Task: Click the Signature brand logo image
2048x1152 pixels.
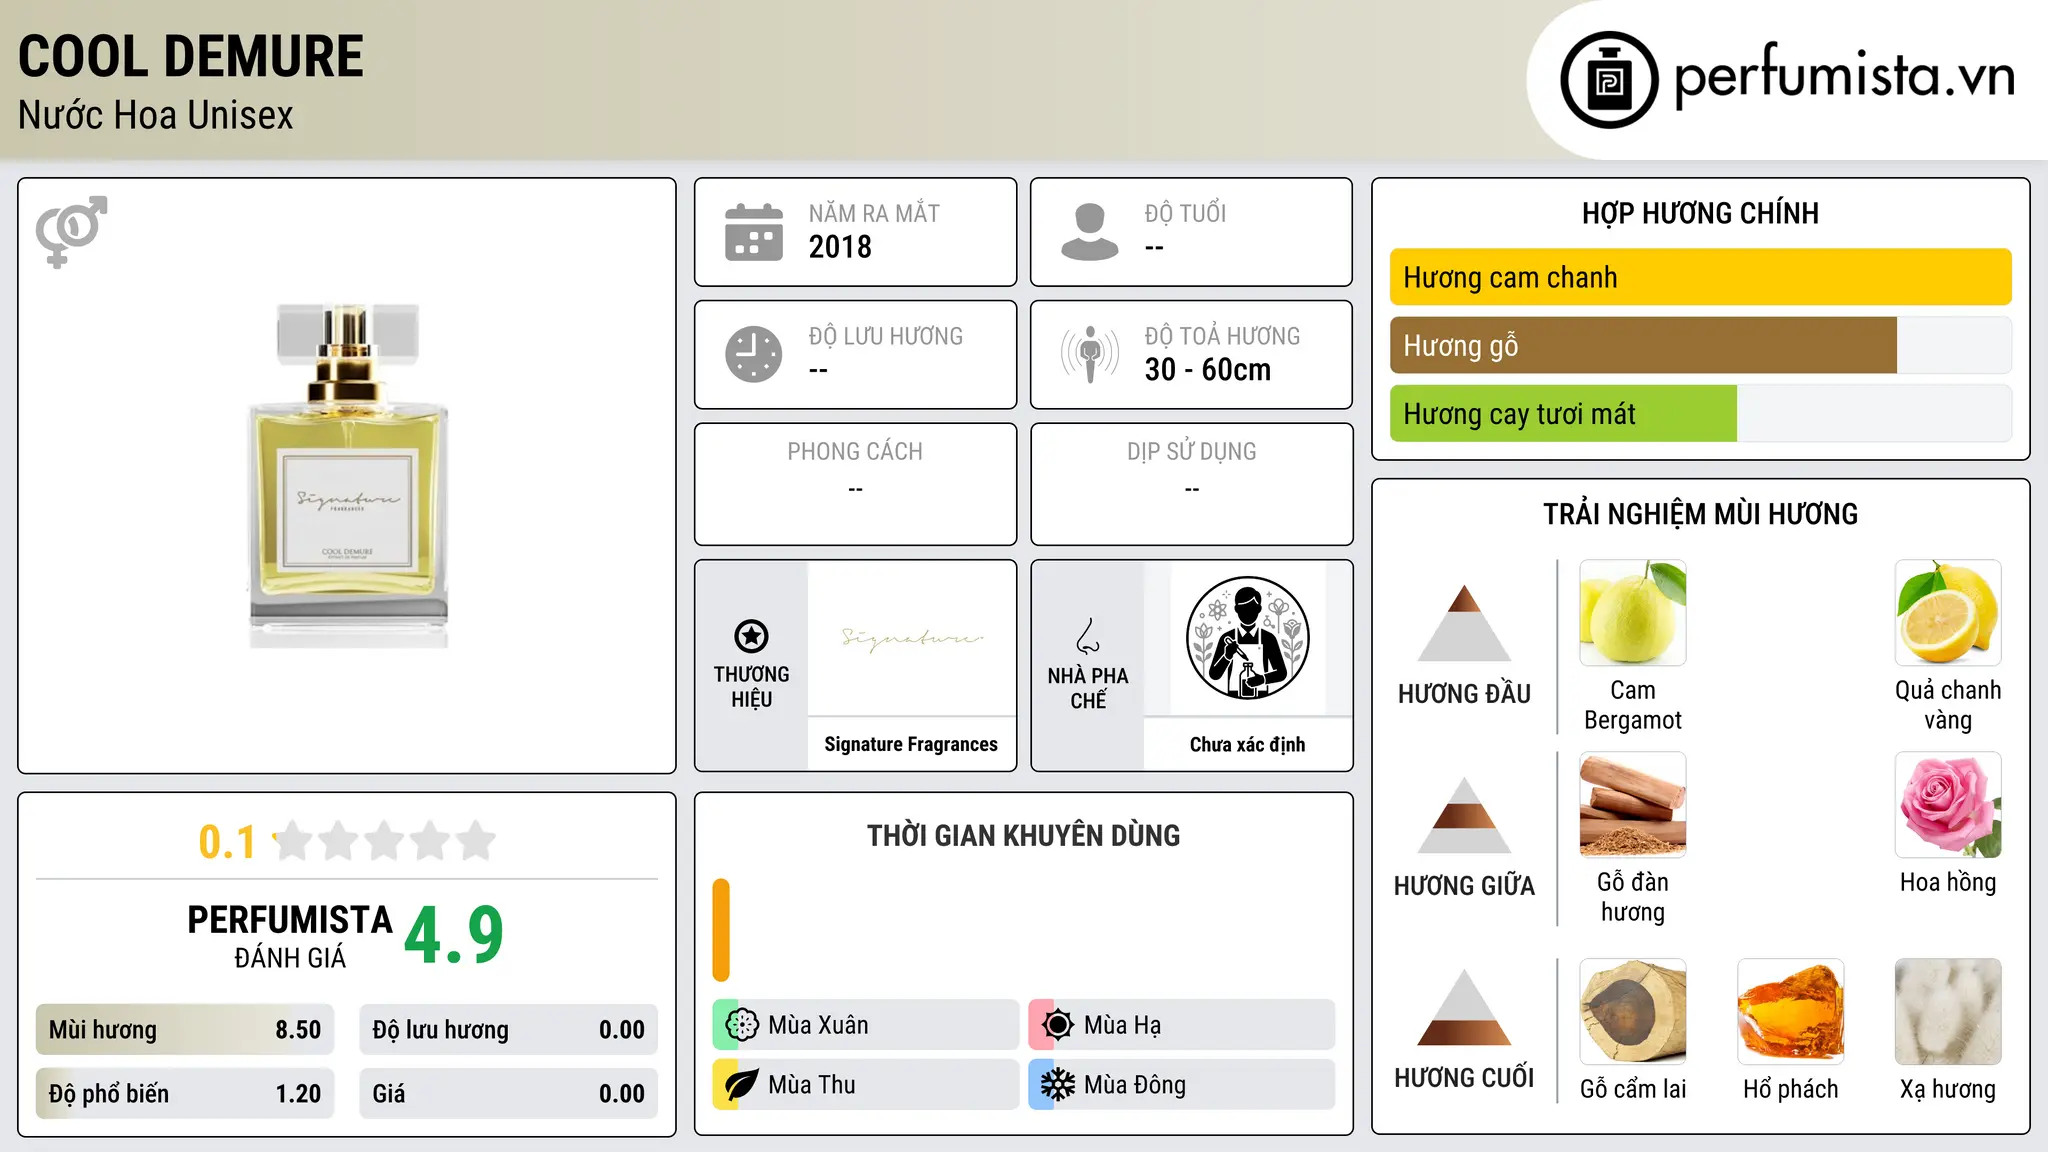Action: (x=911, y=638)
